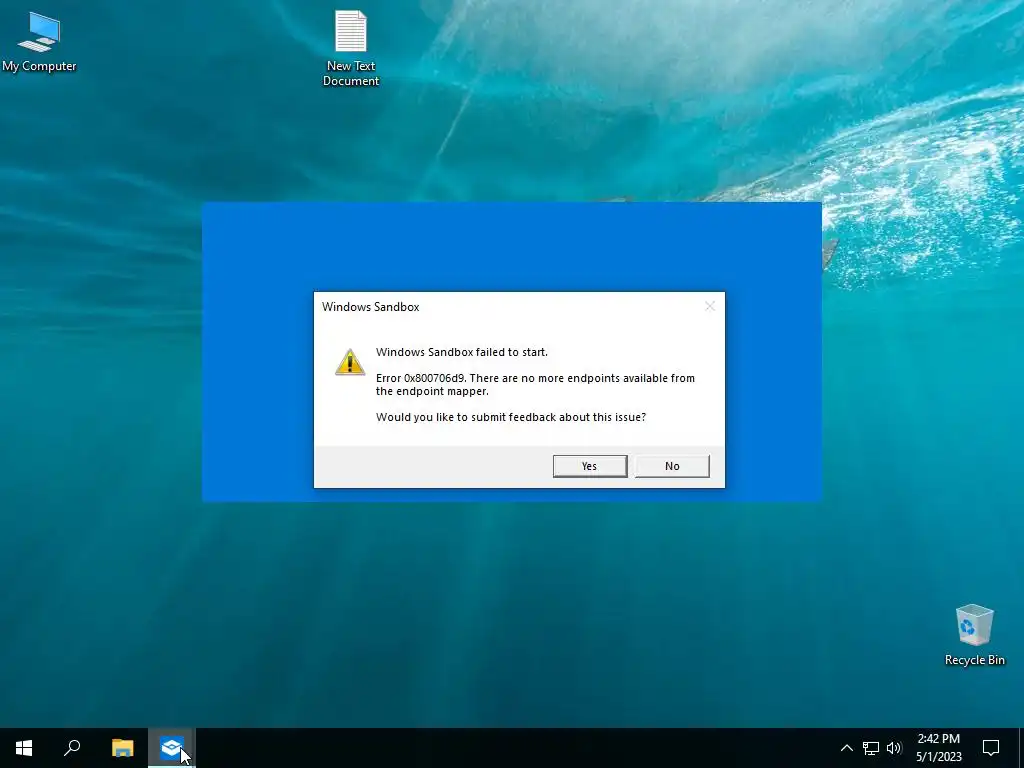The image size is (1024, 768).
Task: Open taskbar search magnifier
Action: tap(72, 748)
